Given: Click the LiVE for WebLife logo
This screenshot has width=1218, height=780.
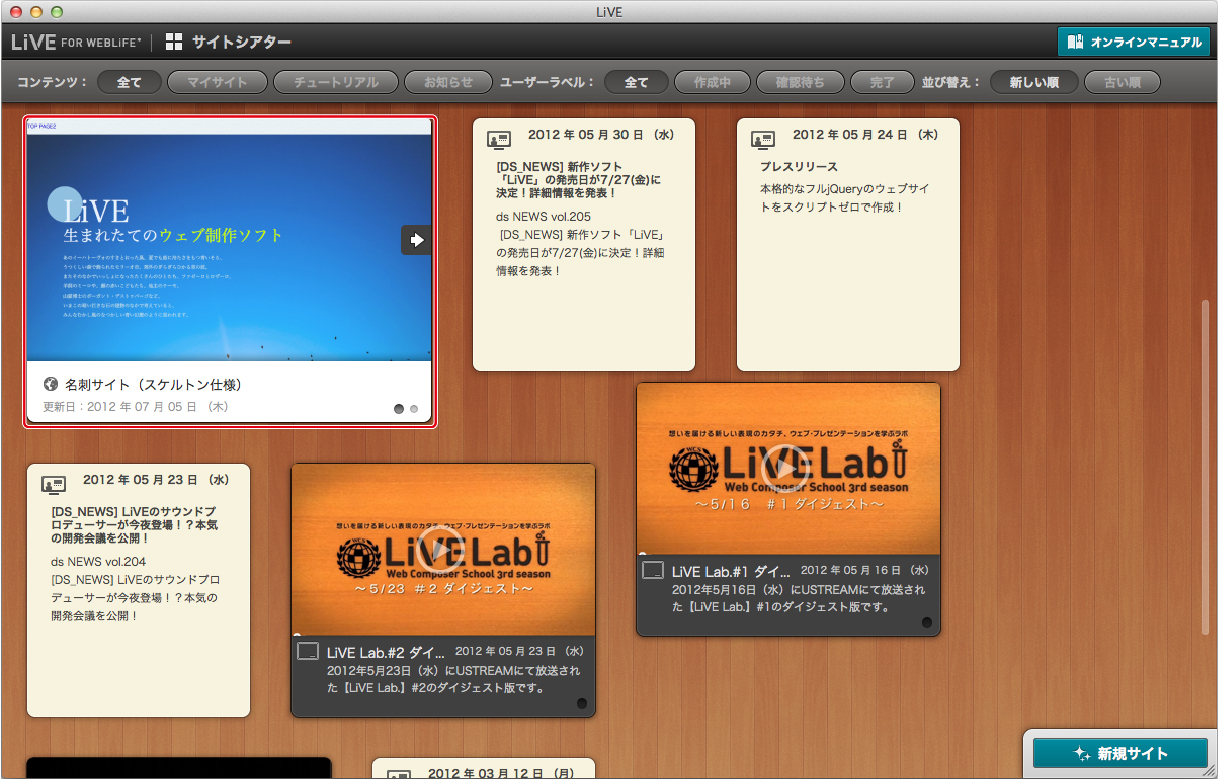Looking at the screenshot, I should tap(76, 42).
